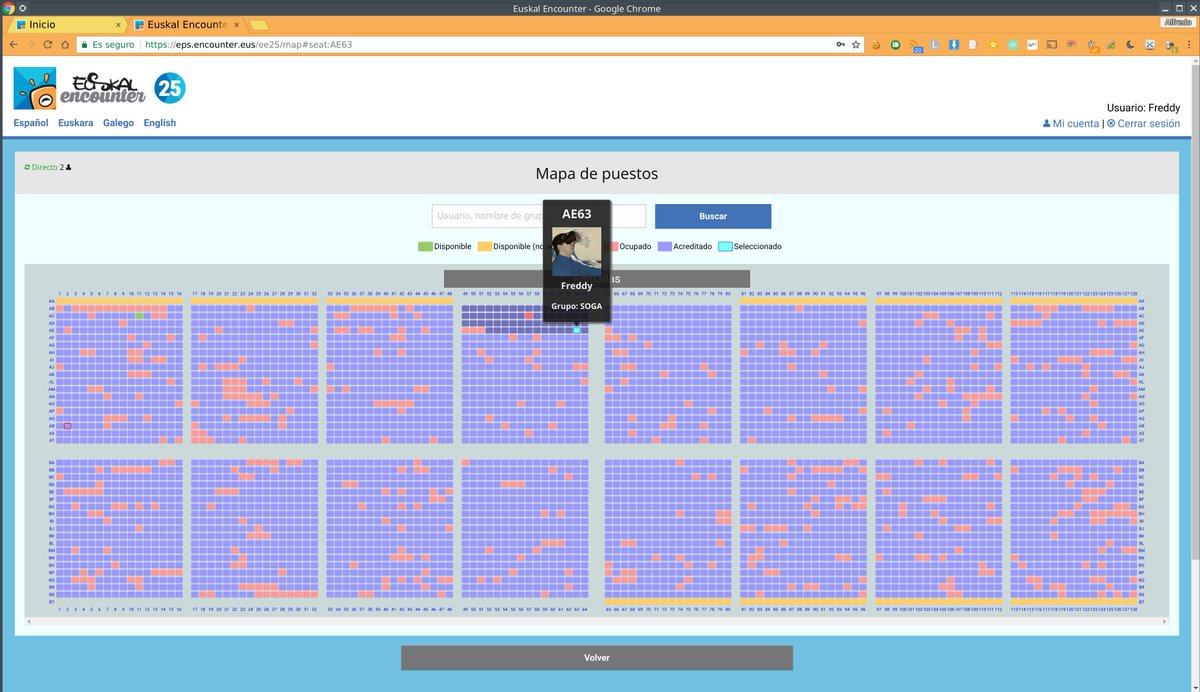Click the crescent moon dark mode extension

click(1129, 45)
